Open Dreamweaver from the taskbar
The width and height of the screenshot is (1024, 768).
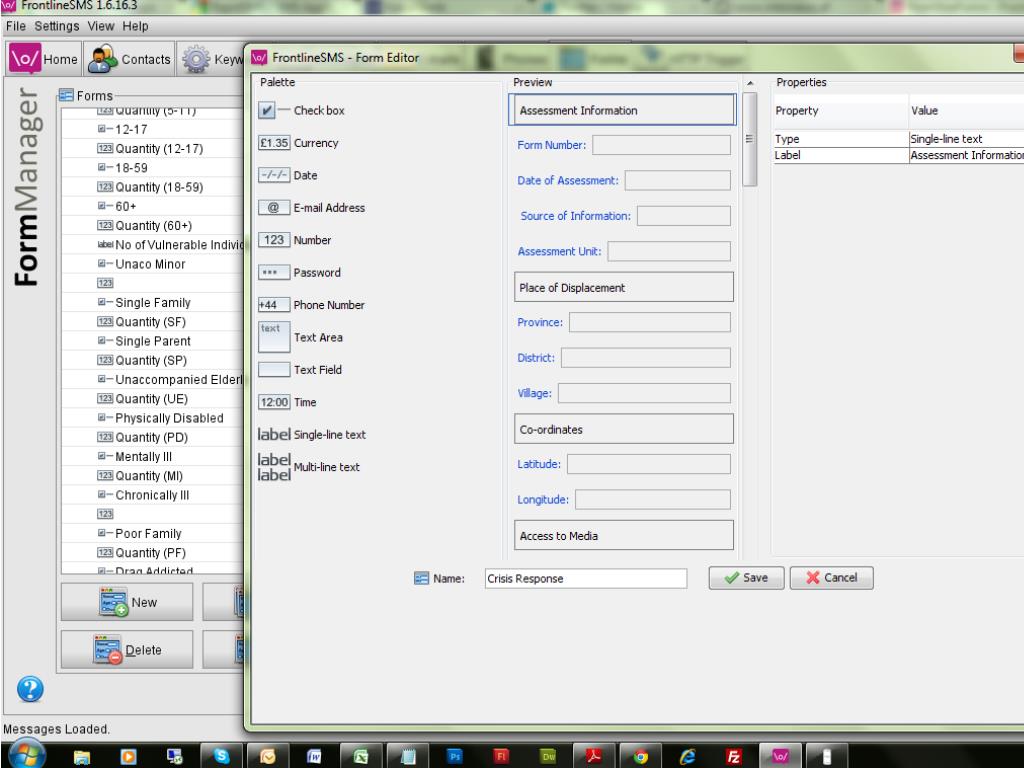tap(548, 756)
